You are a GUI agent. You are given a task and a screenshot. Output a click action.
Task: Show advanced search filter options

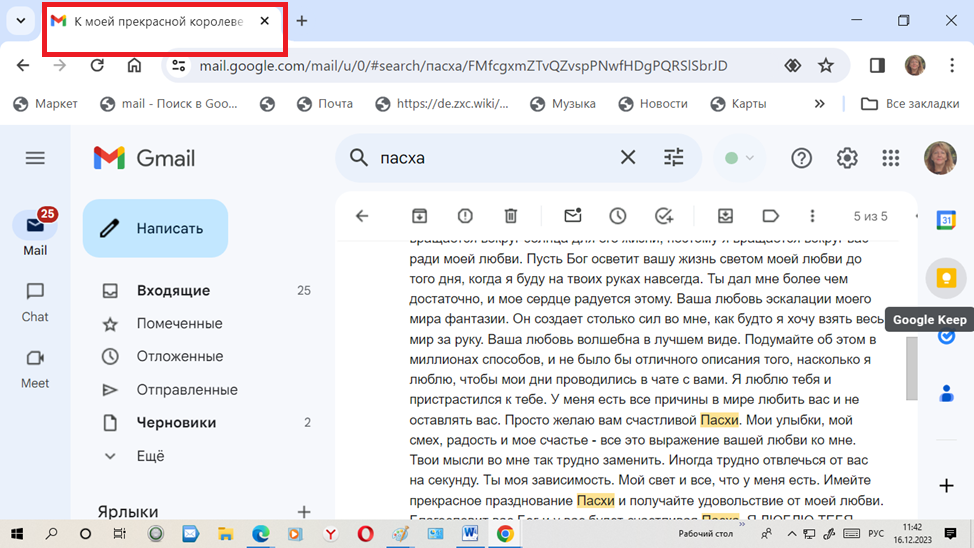coord(673,158)
